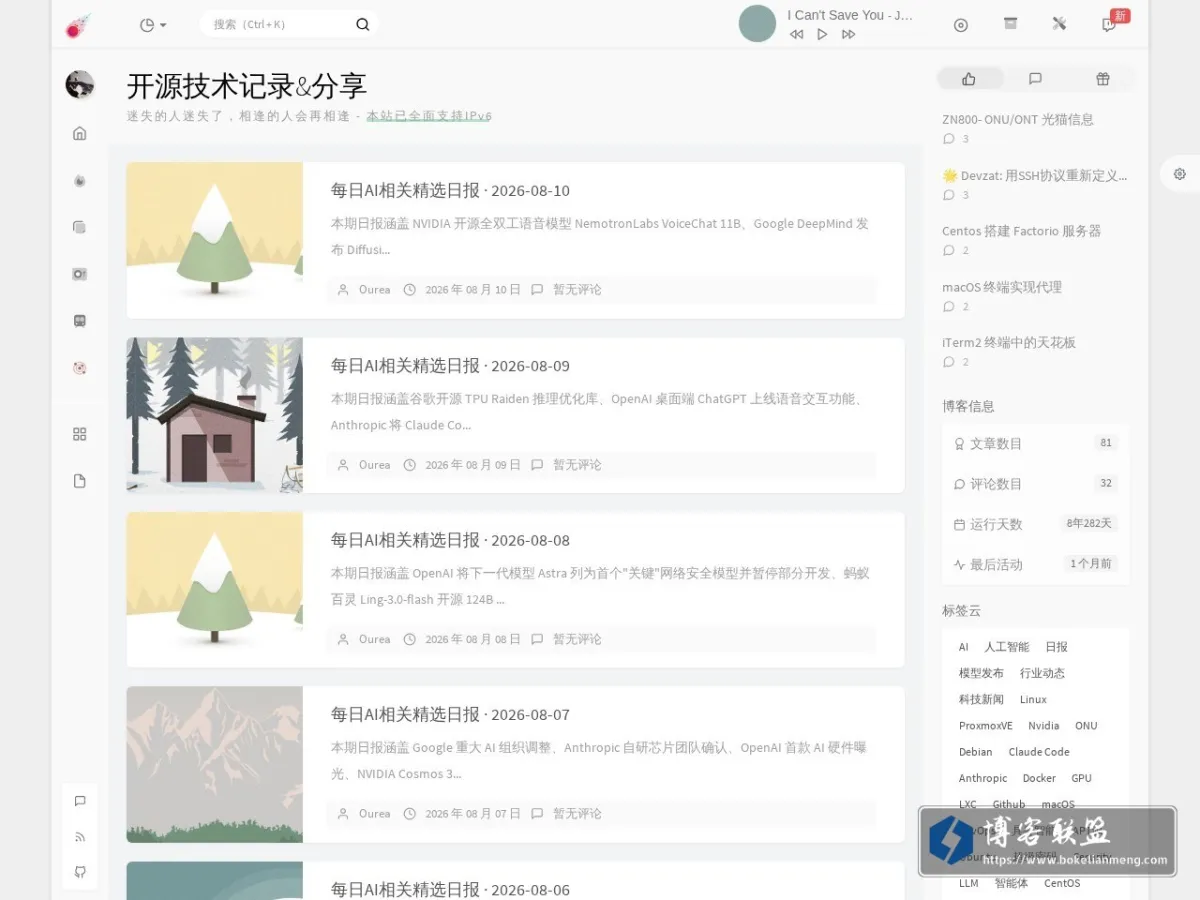Switch to the comments bubble tab
Viewport: 1200px width, 900px height.
click(1035, 79)
